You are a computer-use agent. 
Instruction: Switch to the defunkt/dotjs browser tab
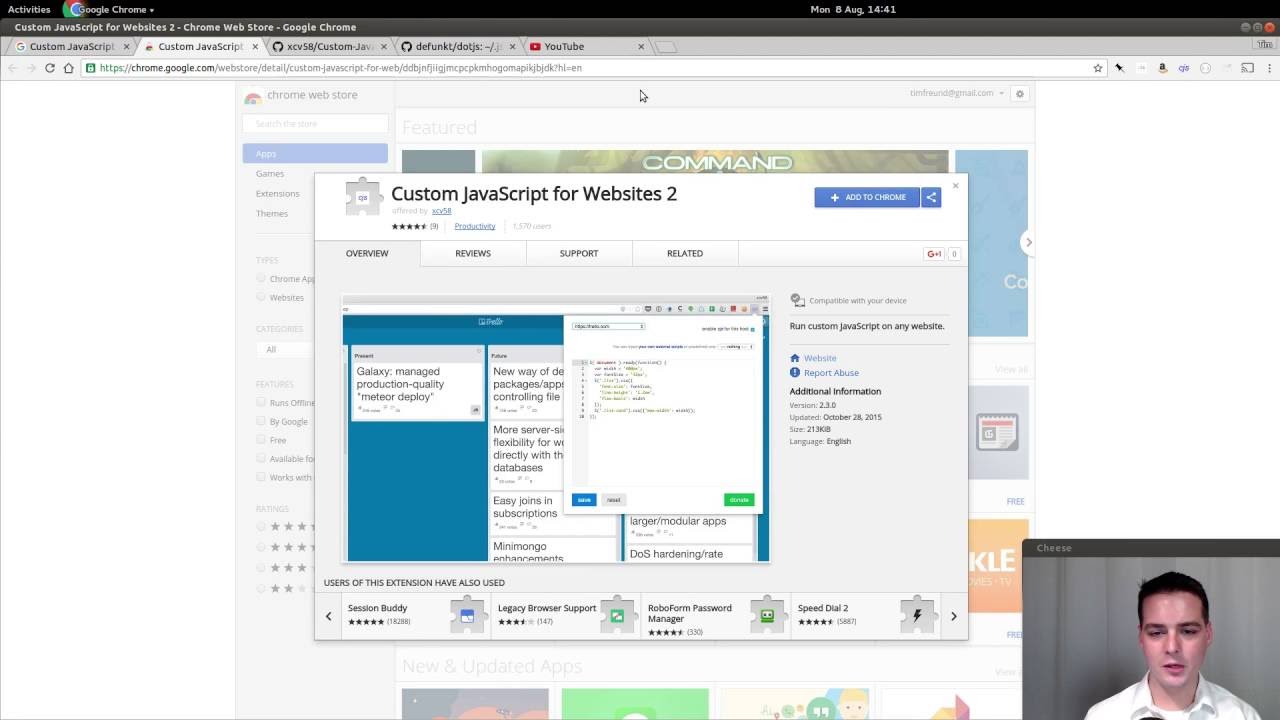[458, 46]
